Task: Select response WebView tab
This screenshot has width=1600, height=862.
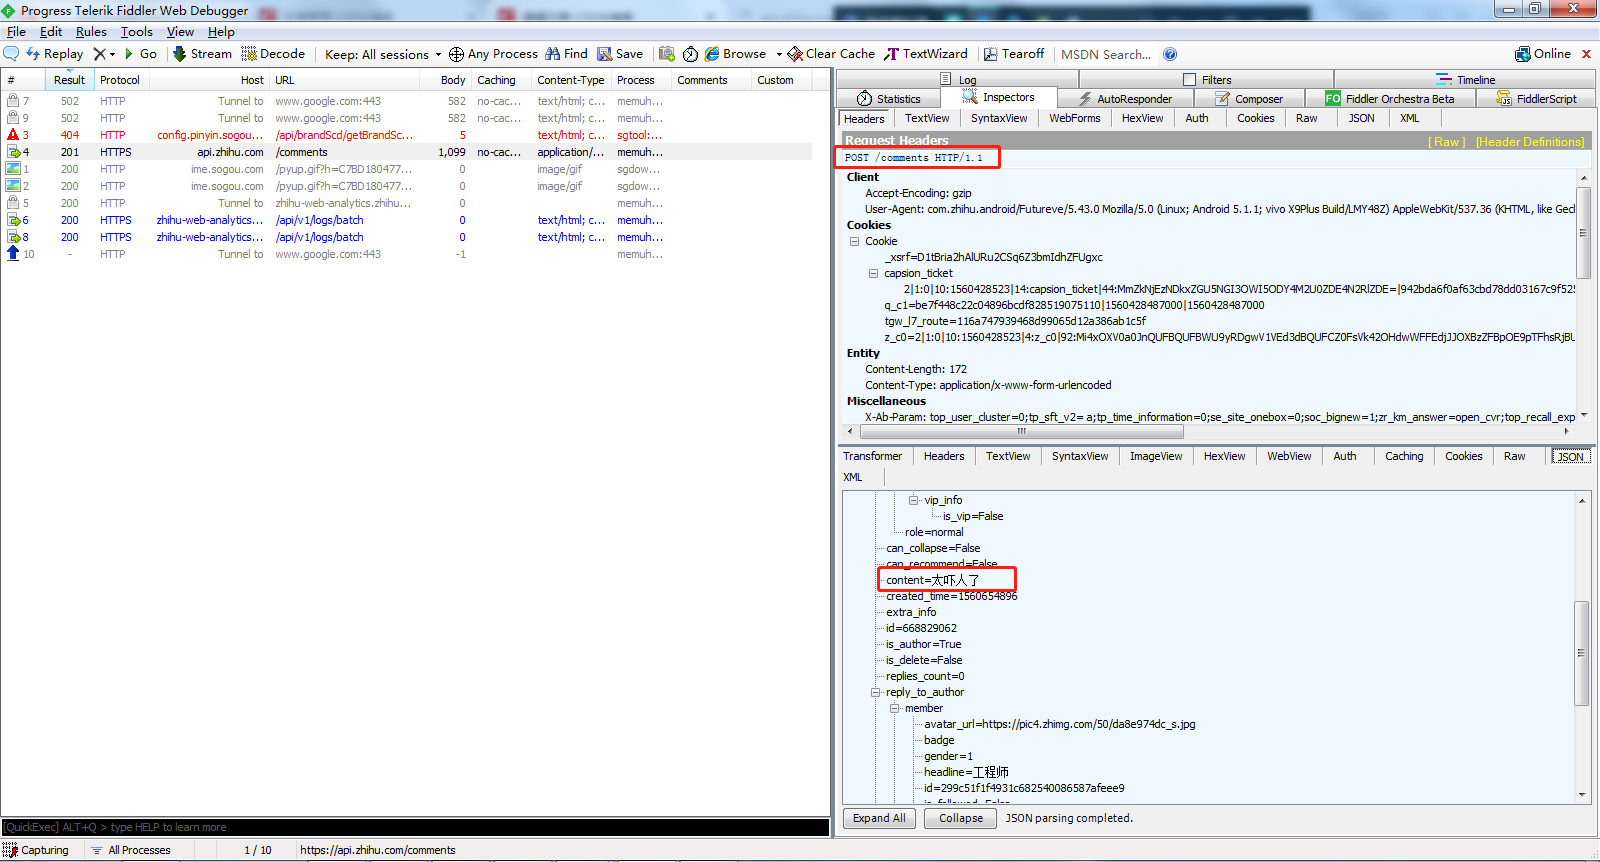Action: pyautogui.click(x=1289, y=456)
